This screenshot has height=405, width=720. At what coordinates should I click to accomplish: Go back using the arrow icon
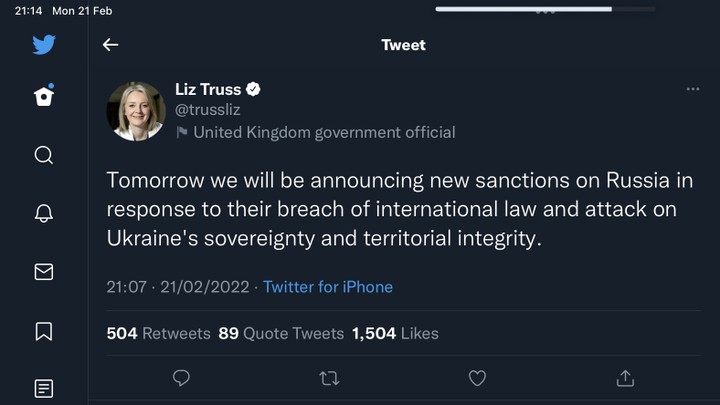[110, 45]
